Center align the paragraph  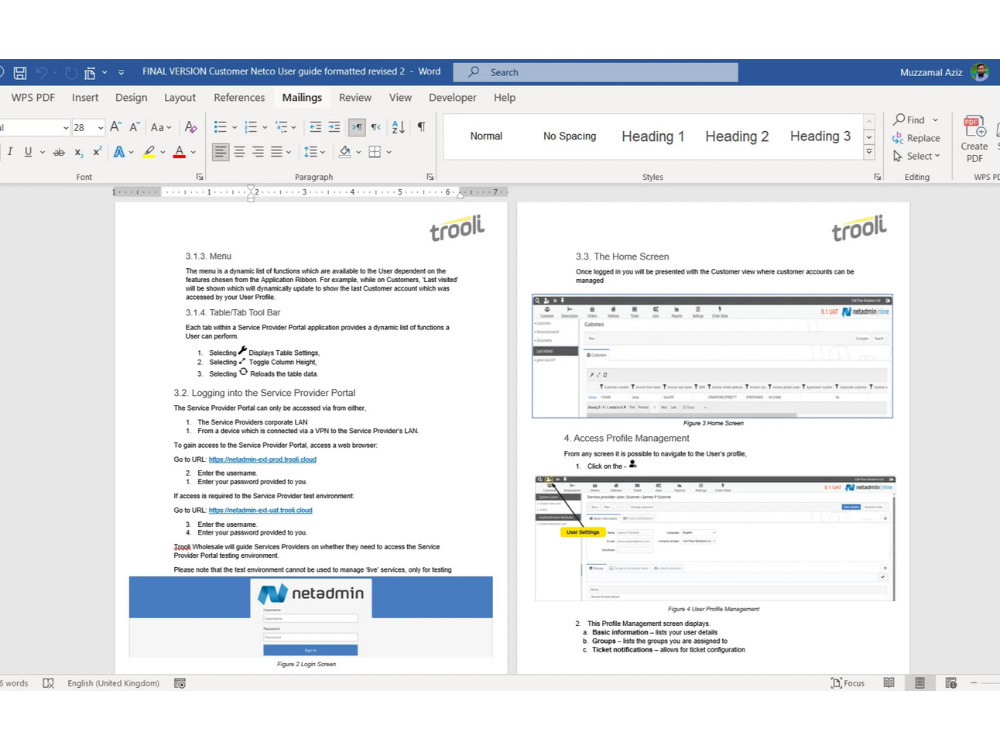coord(239,152)
